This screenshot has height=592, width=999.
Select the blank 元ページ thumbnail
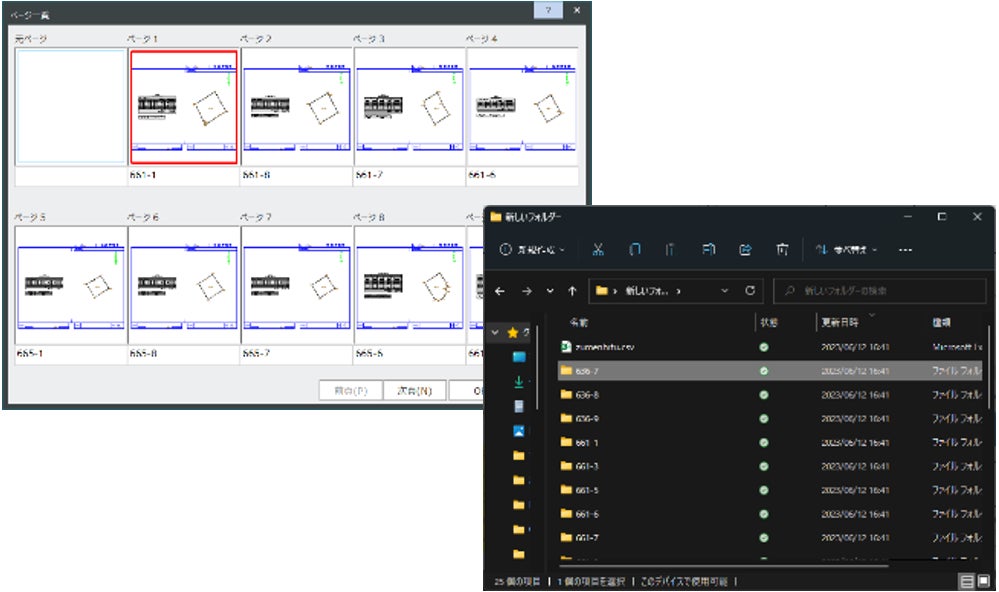pyautogui.click(x=71, y=108)
